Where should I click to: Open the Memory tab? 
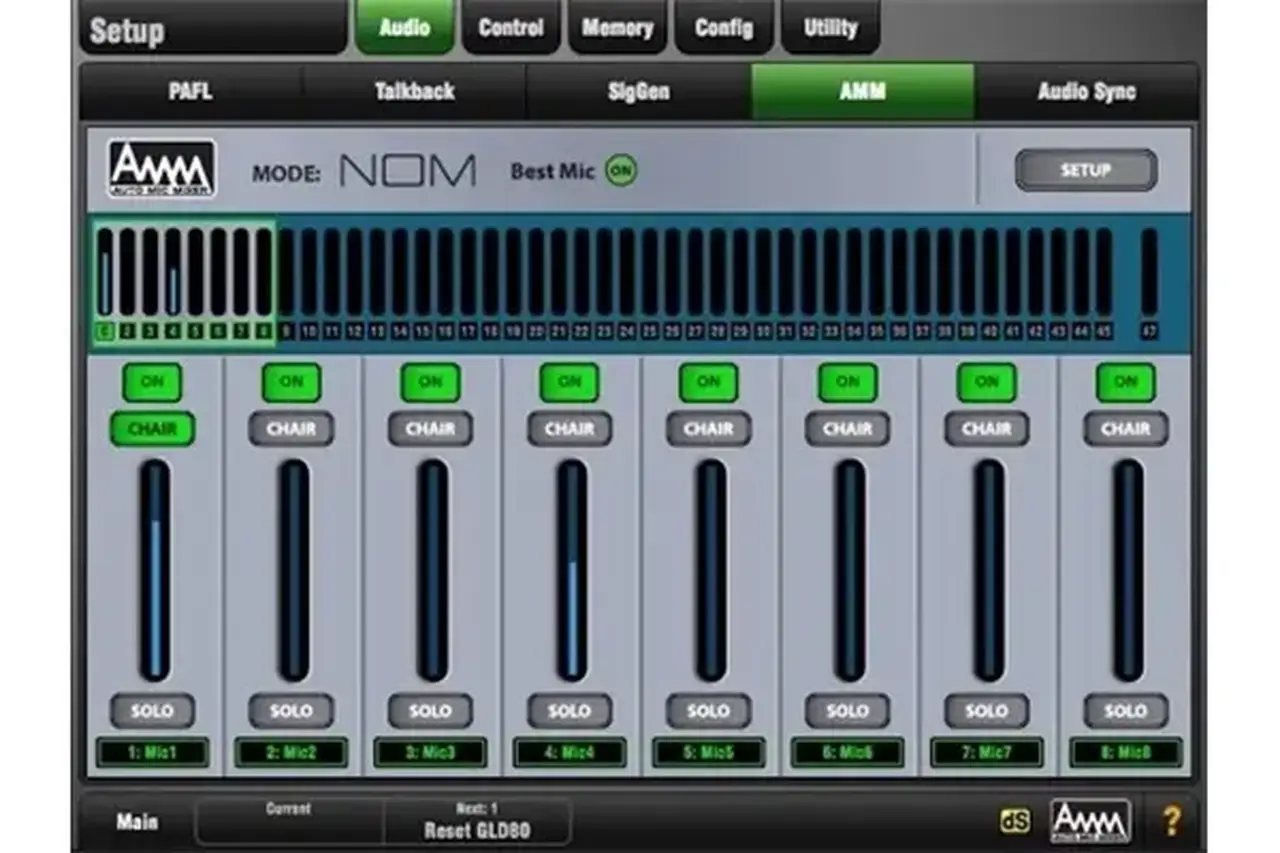click(x=617, y=28)
